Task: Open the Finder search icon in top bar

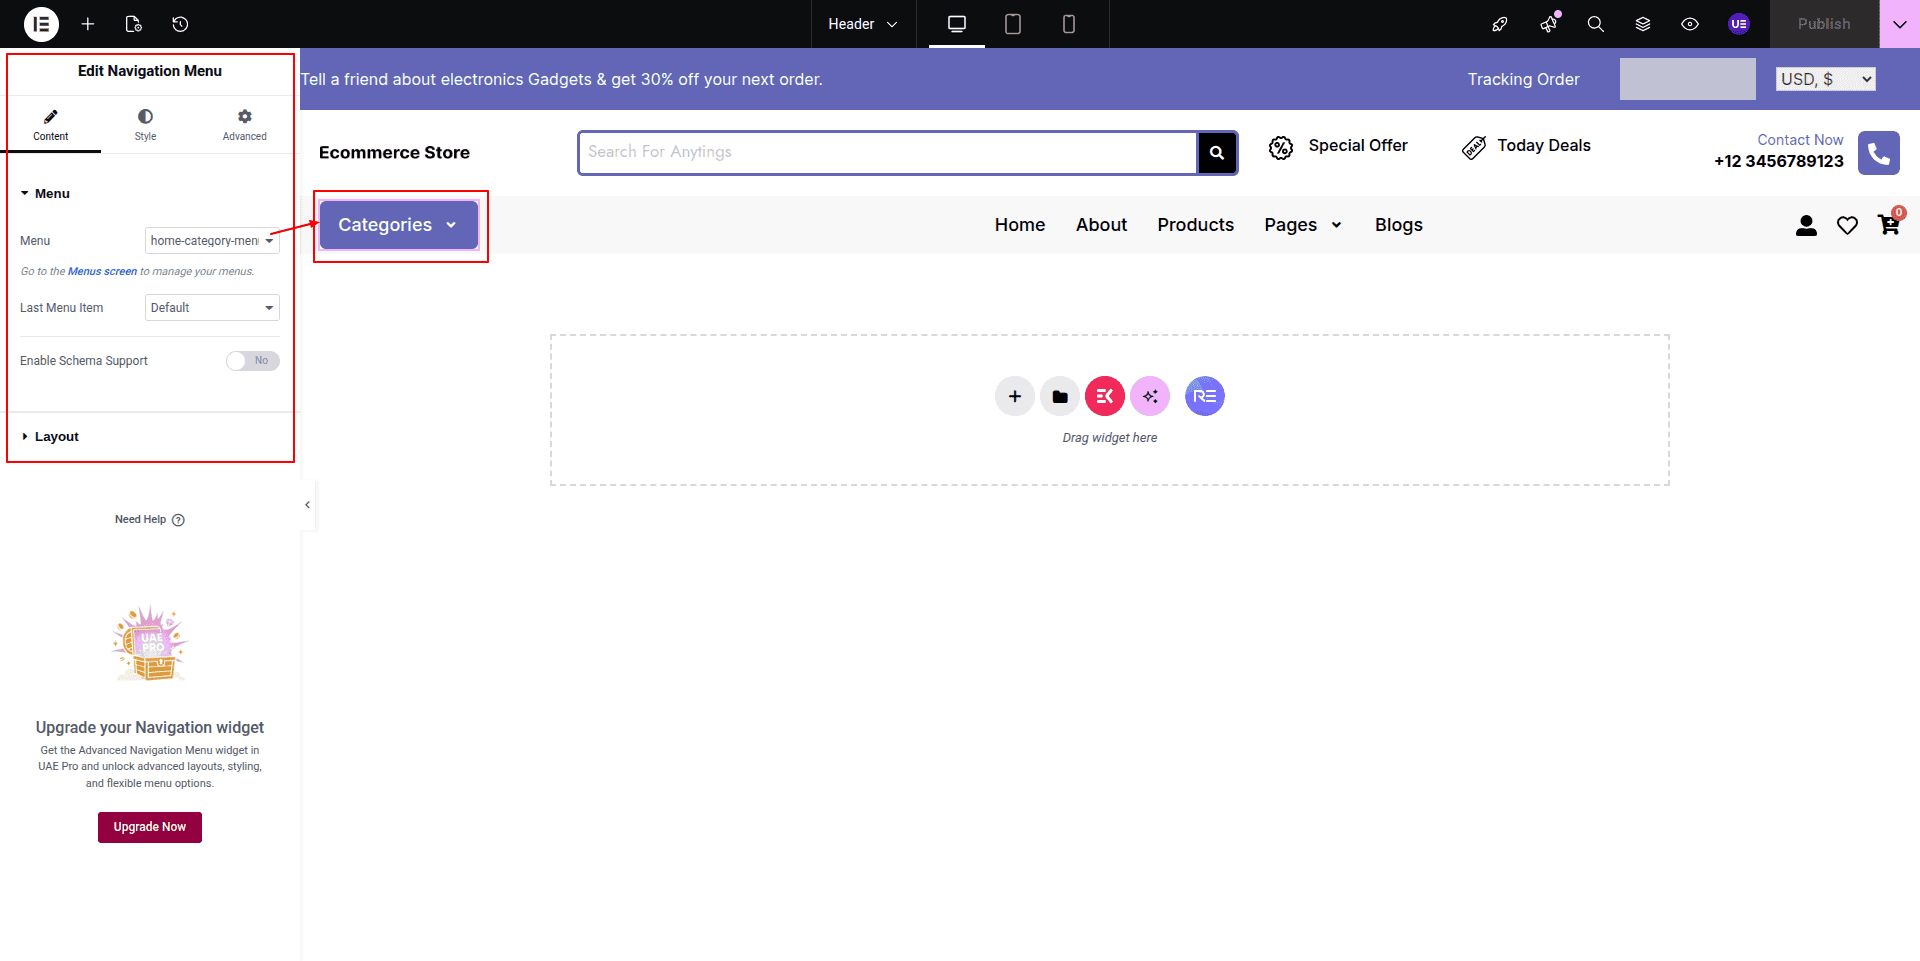Action: [x=1595, y=24]
